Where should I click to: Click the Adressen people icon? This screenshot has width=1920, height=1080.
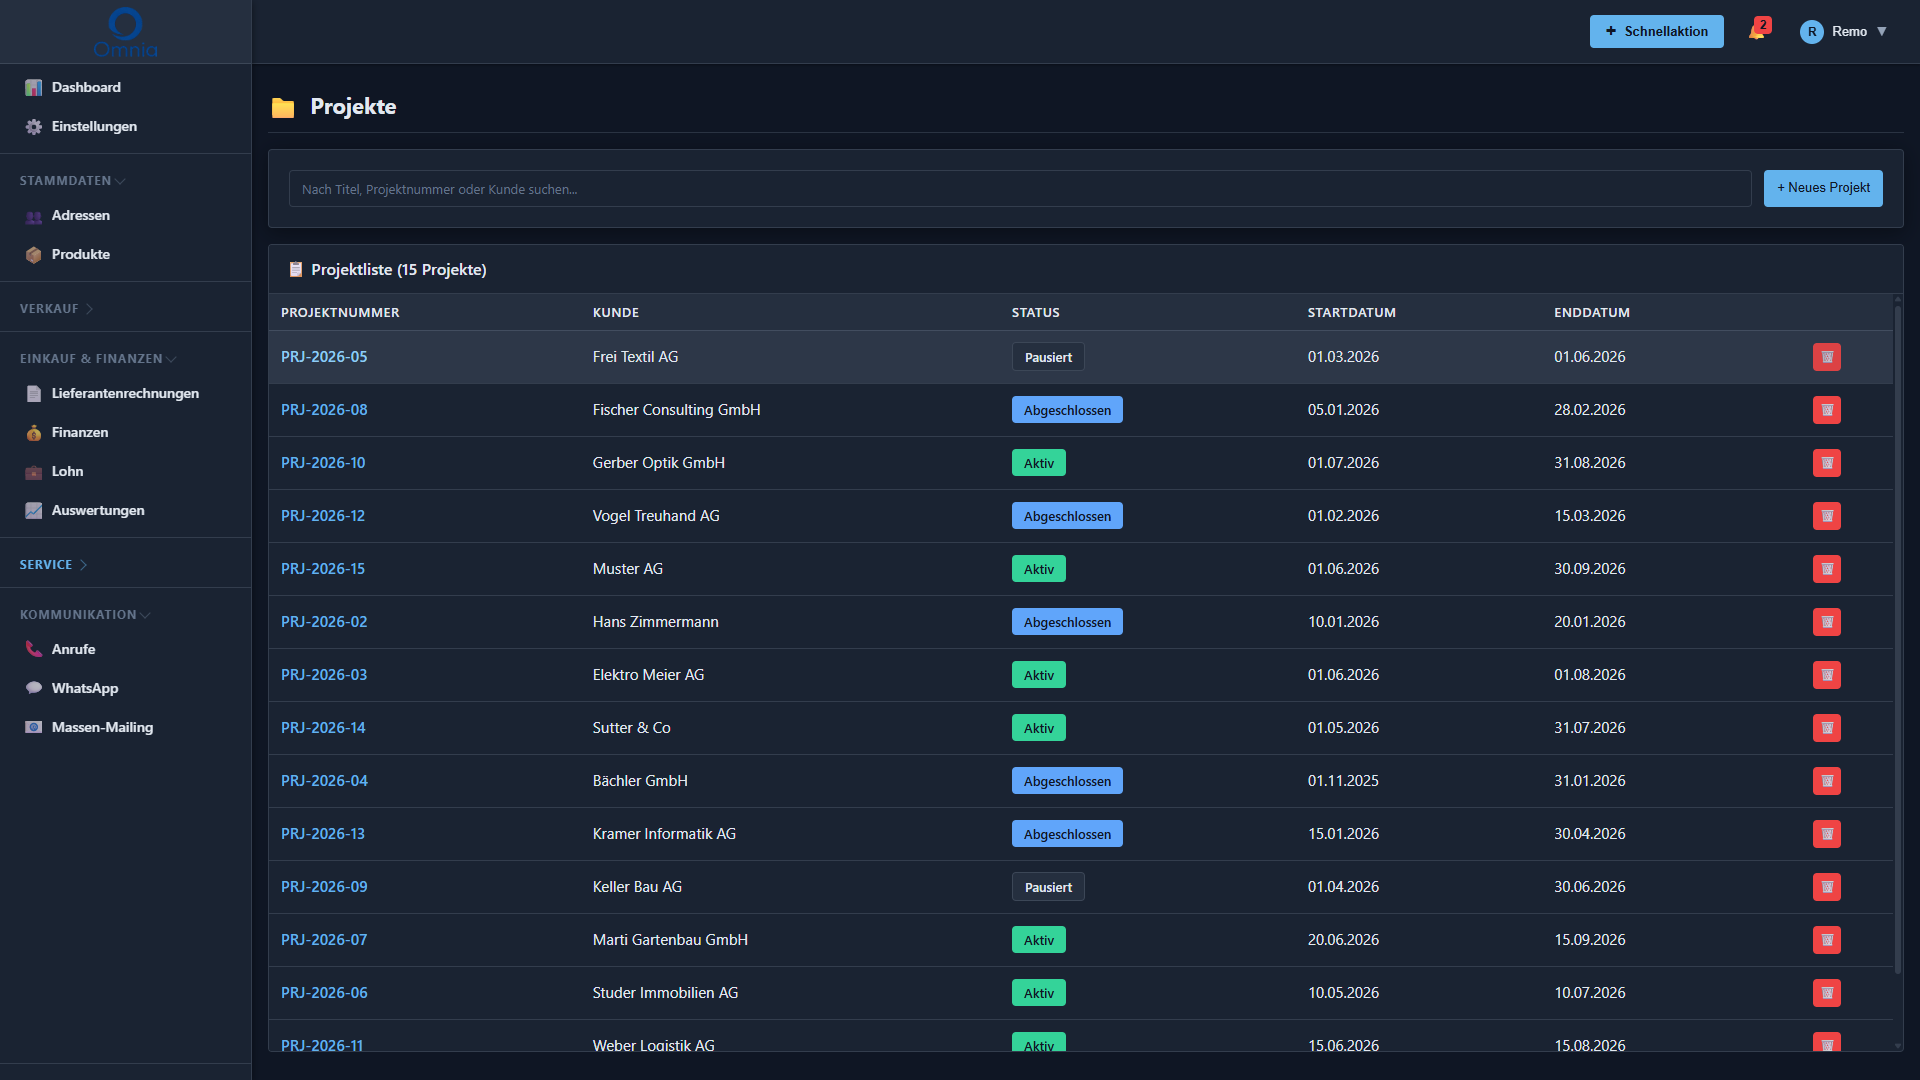pyautogui.click(x=34, y=216)
